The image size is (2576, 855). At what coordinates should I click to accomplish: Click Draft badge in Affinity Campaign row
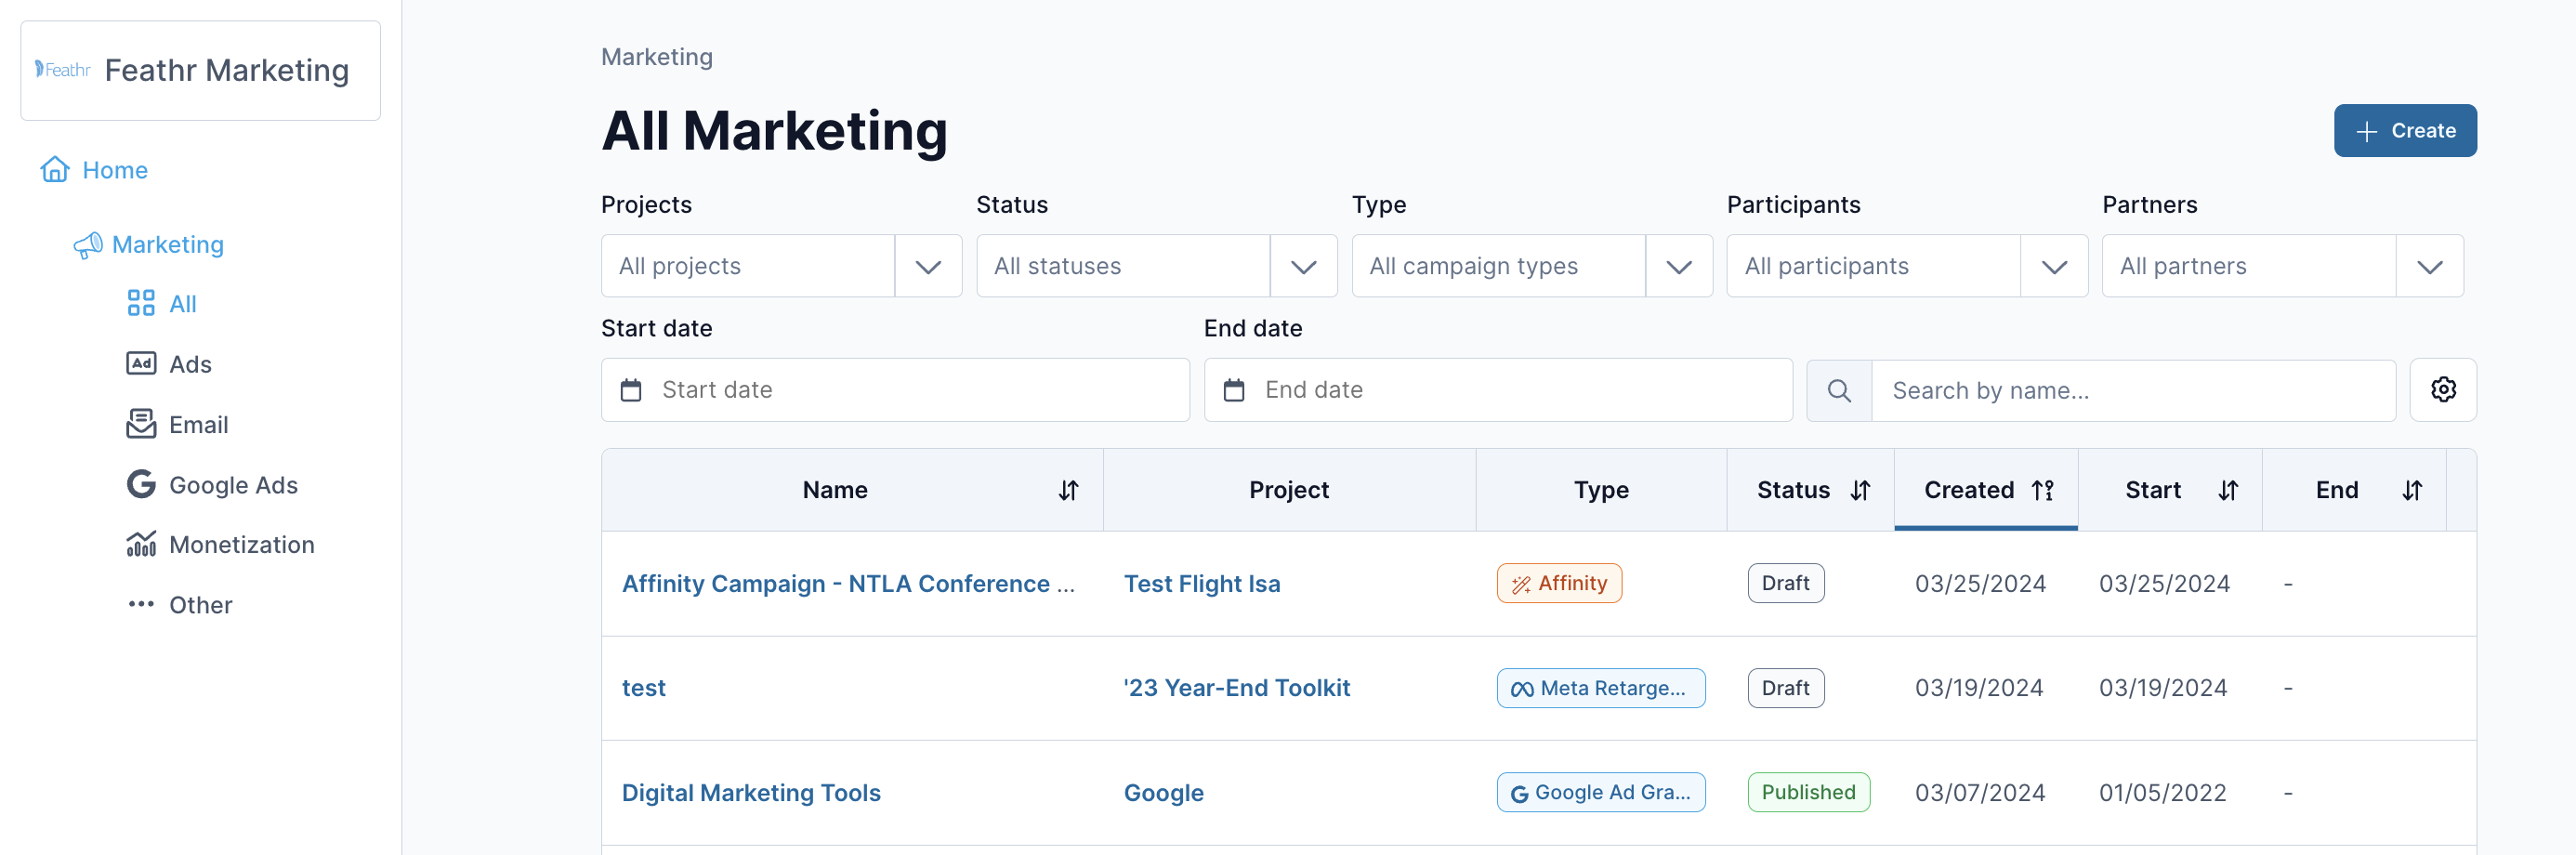[1785, 583]
